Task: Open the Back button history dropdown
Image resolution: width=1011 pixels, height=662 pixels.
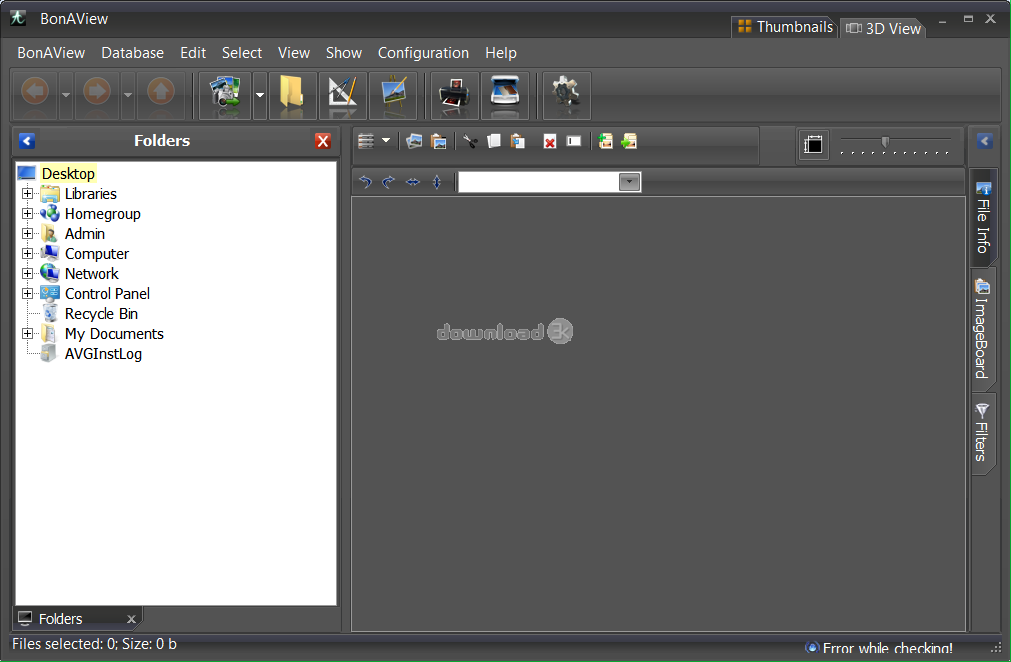Action: click(66, 95)
